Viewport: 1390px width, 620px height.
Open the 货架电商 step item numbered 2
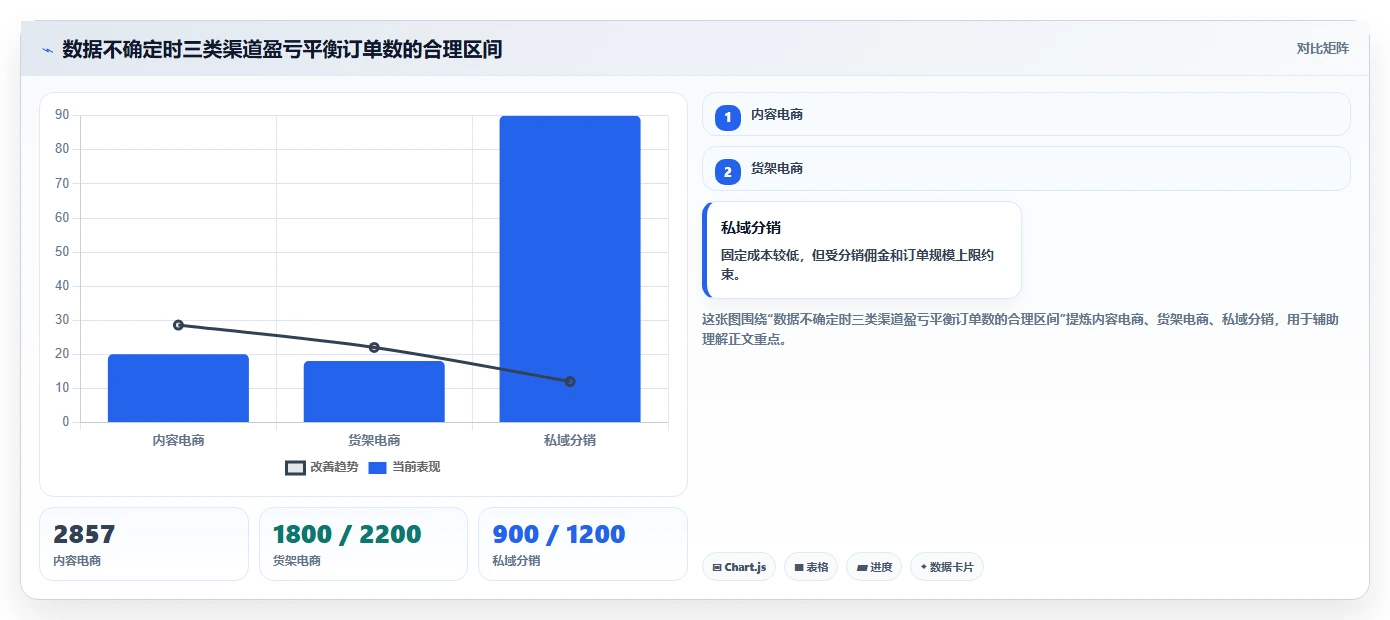pos(1026,168)
